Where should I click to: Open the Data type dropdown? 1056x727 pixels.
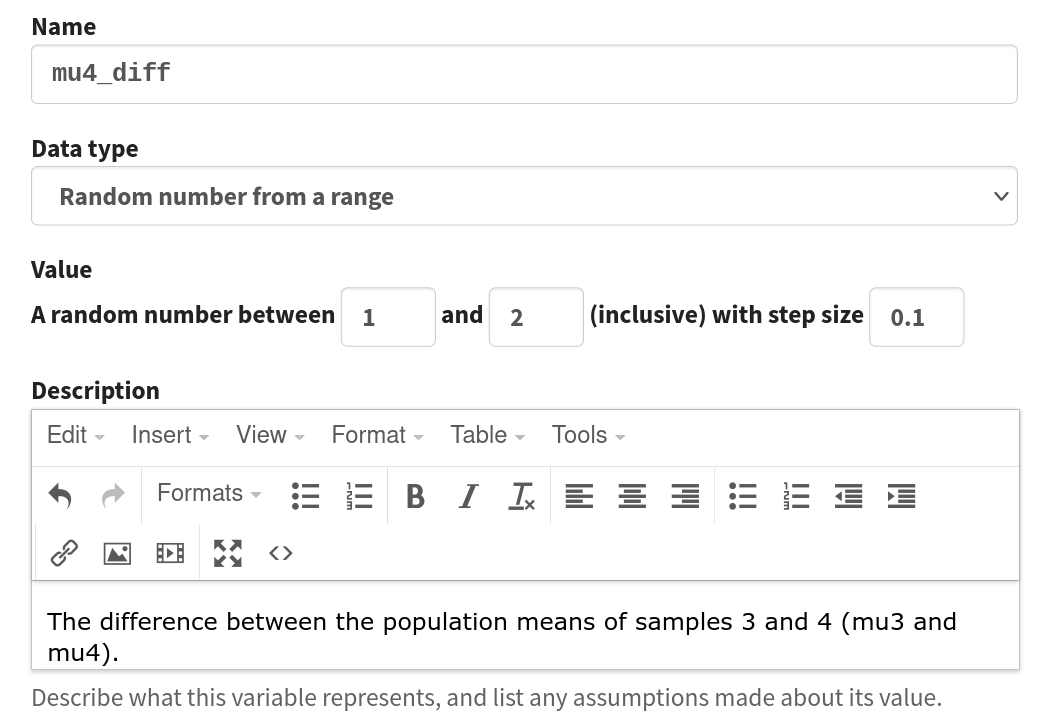(524, 196)
